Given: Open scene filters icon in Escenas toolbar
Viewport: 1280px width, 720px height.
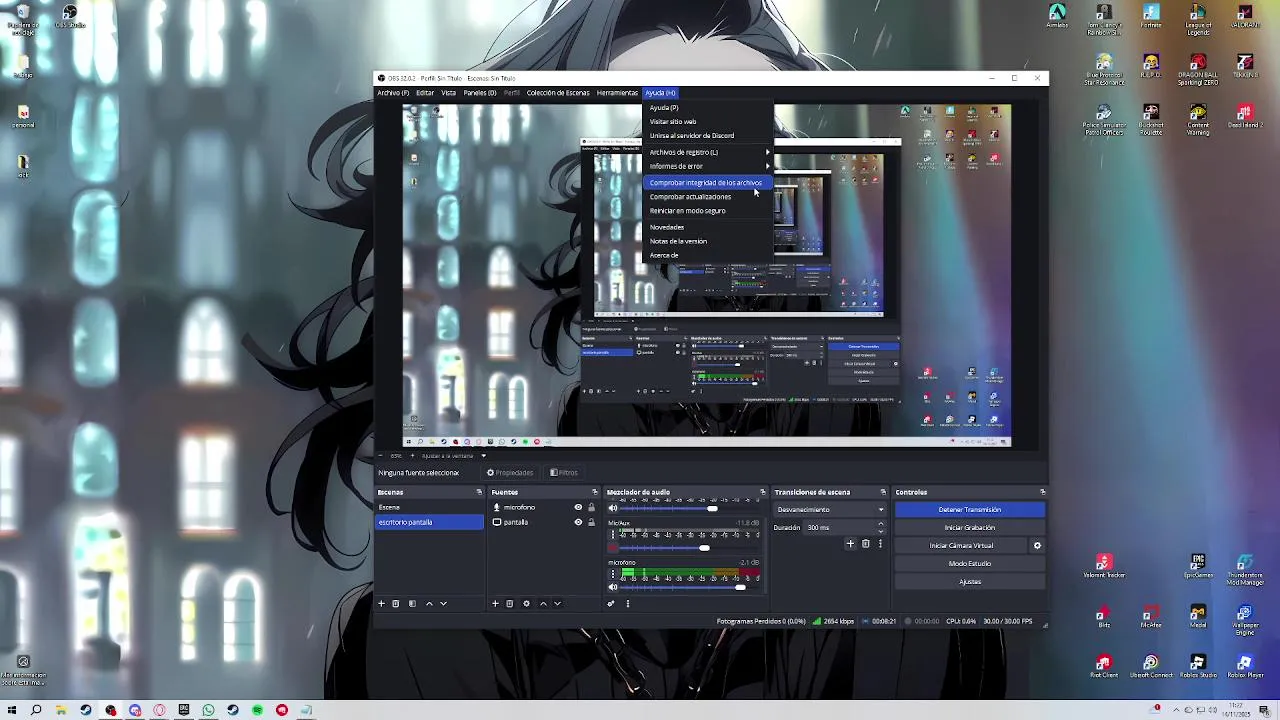Looking at the screenshot, I should coord(412,604).
